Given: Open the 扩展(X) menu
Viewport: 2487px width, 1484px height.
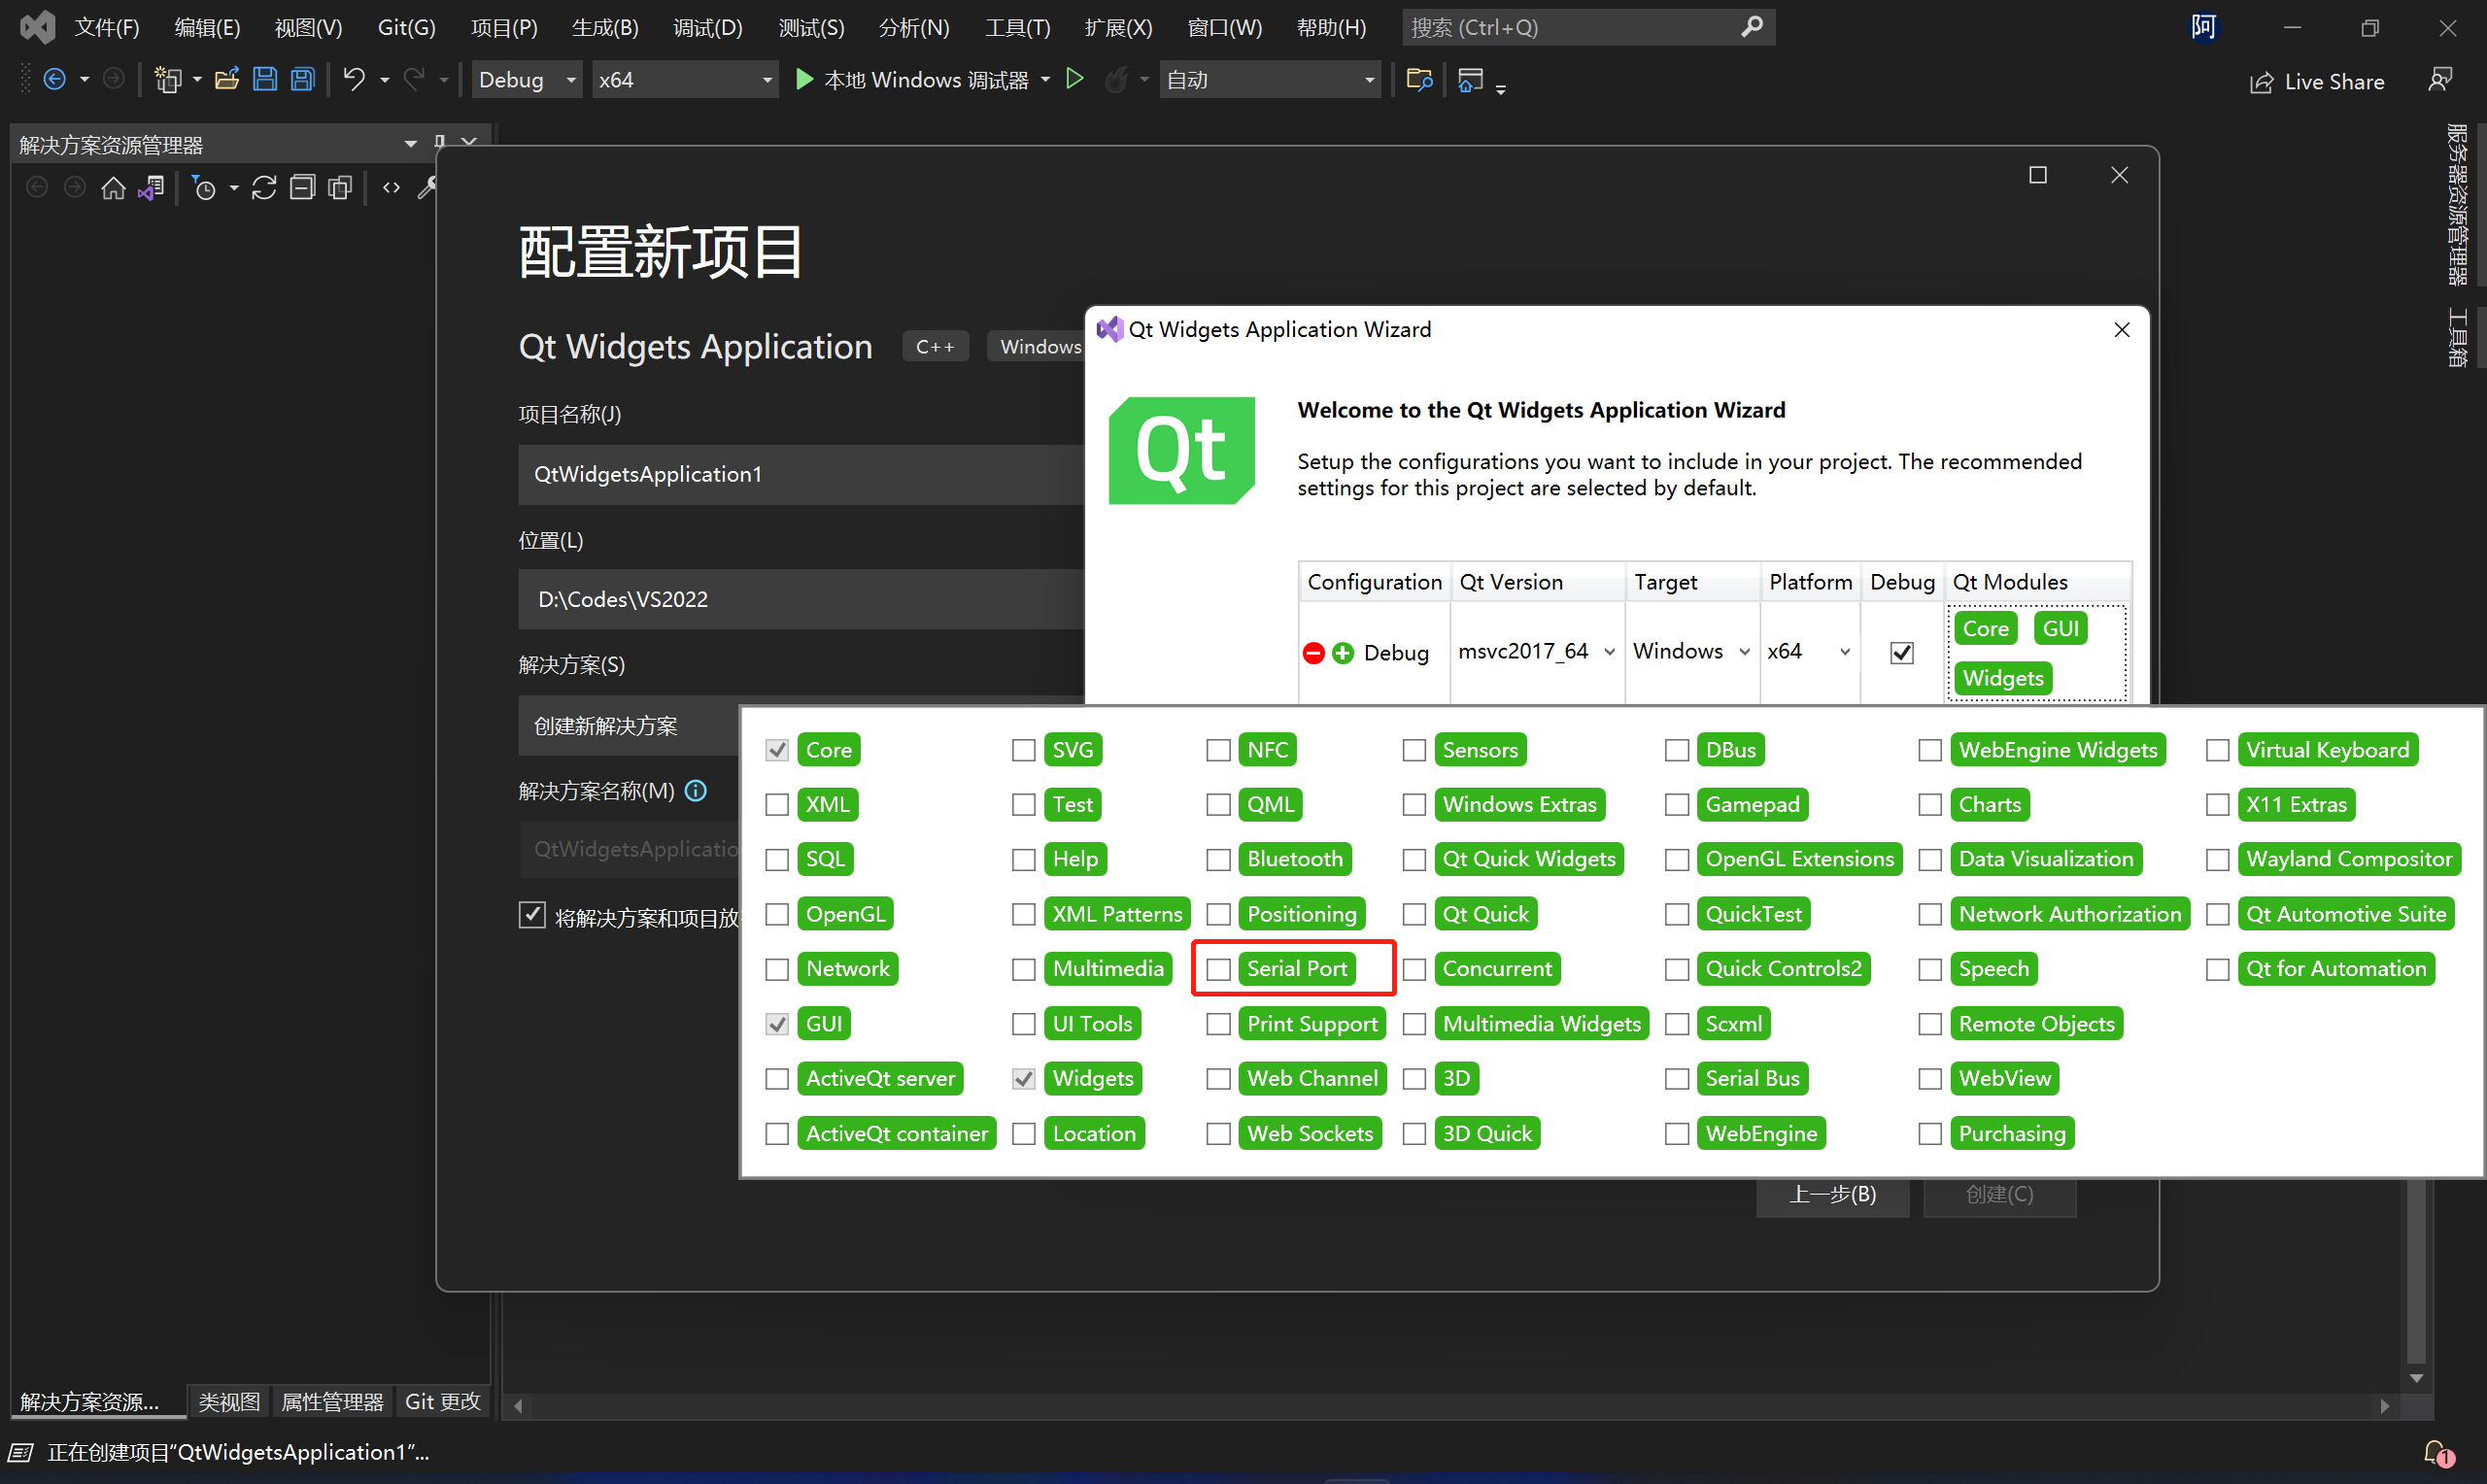Looking at the screenshot, I should tap(1118, 27).
